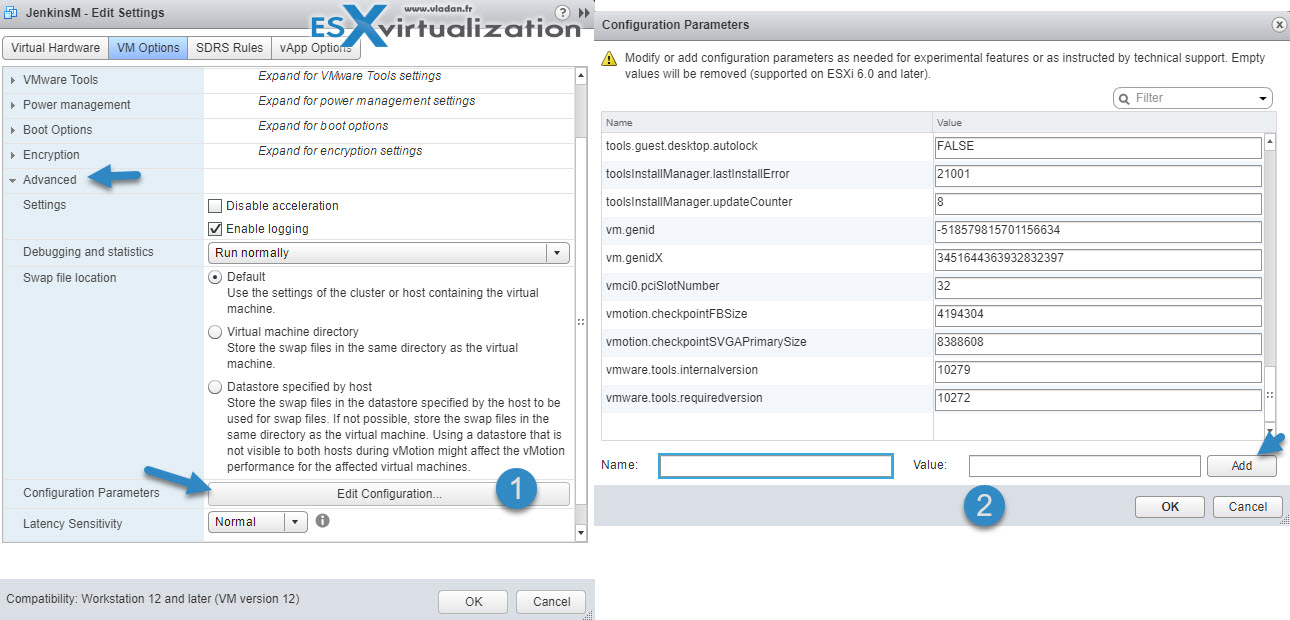1290x620 pixels.
Task: Click the Configuration Parameters list scrollbar
Action: (x=1270, y=287)
